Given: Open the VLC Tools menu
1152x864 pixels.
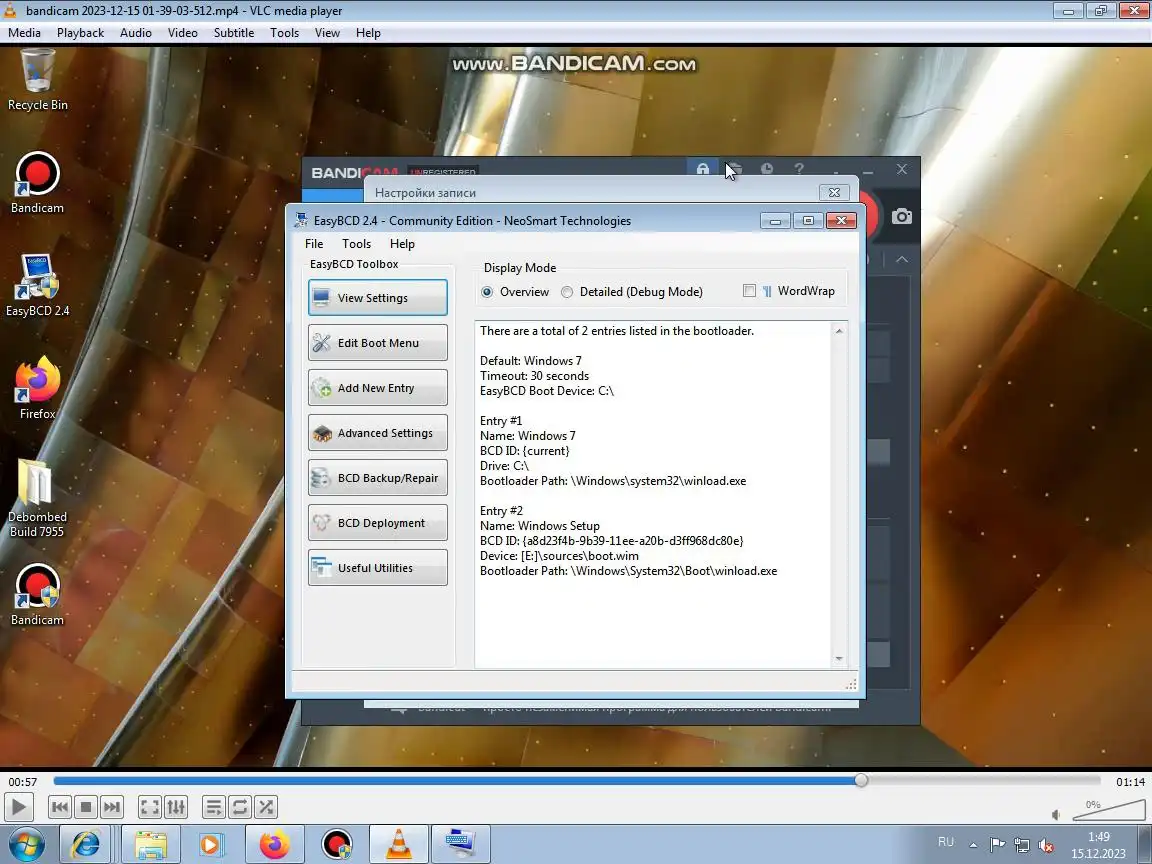Looking at the screenshot, I should click(x=284, y=32).
